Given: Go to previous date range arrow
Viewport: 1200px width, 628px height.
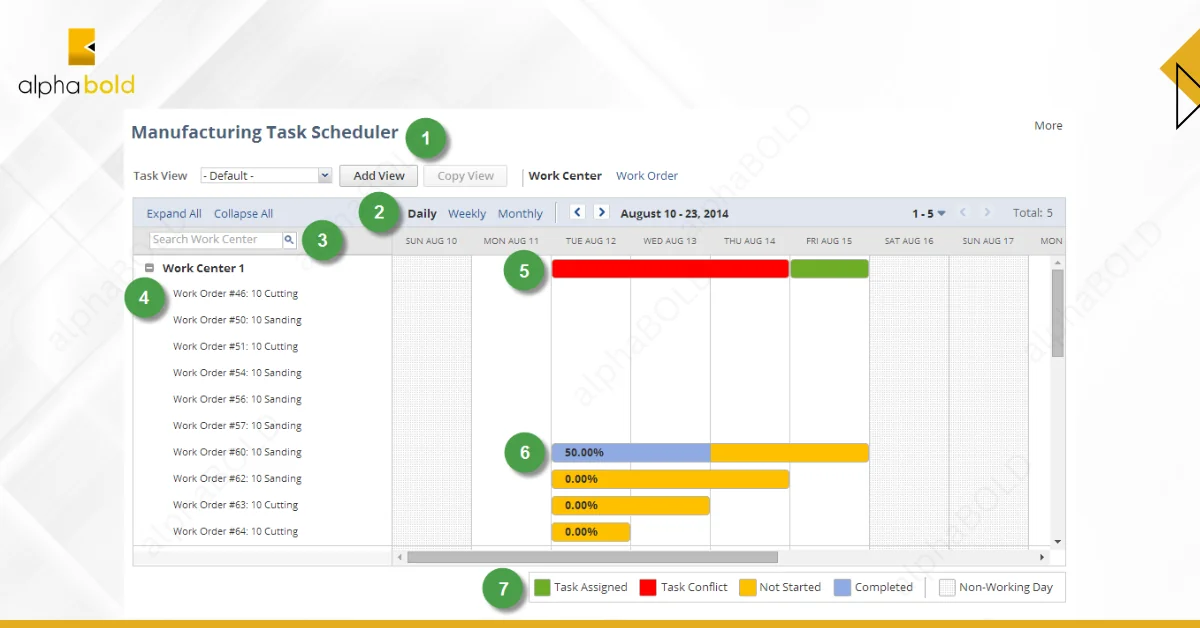Looking at the screenshot, I should click(x=577, y=212).
